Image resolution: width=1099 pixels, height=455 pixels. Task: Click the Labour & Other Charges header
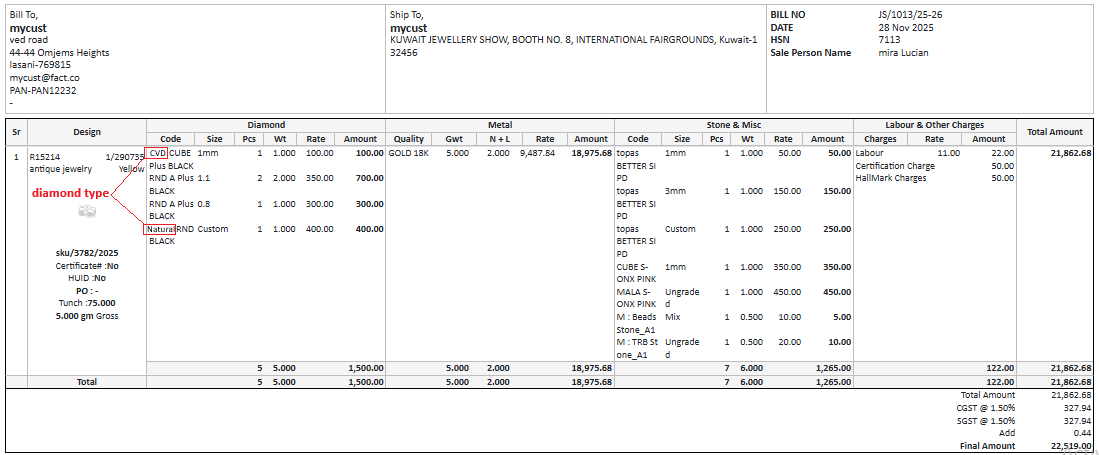(934, 125)
